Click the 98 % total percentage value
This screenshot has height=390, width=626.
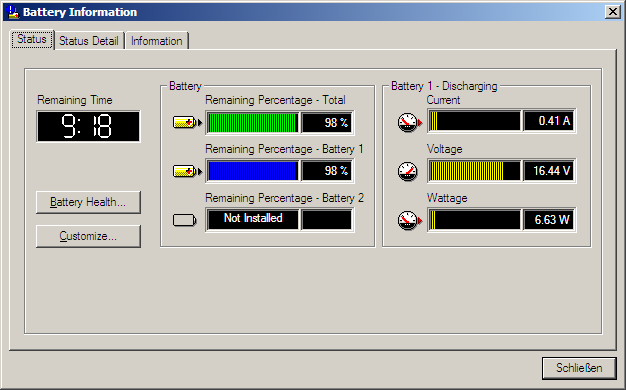[x=327, y=123]
